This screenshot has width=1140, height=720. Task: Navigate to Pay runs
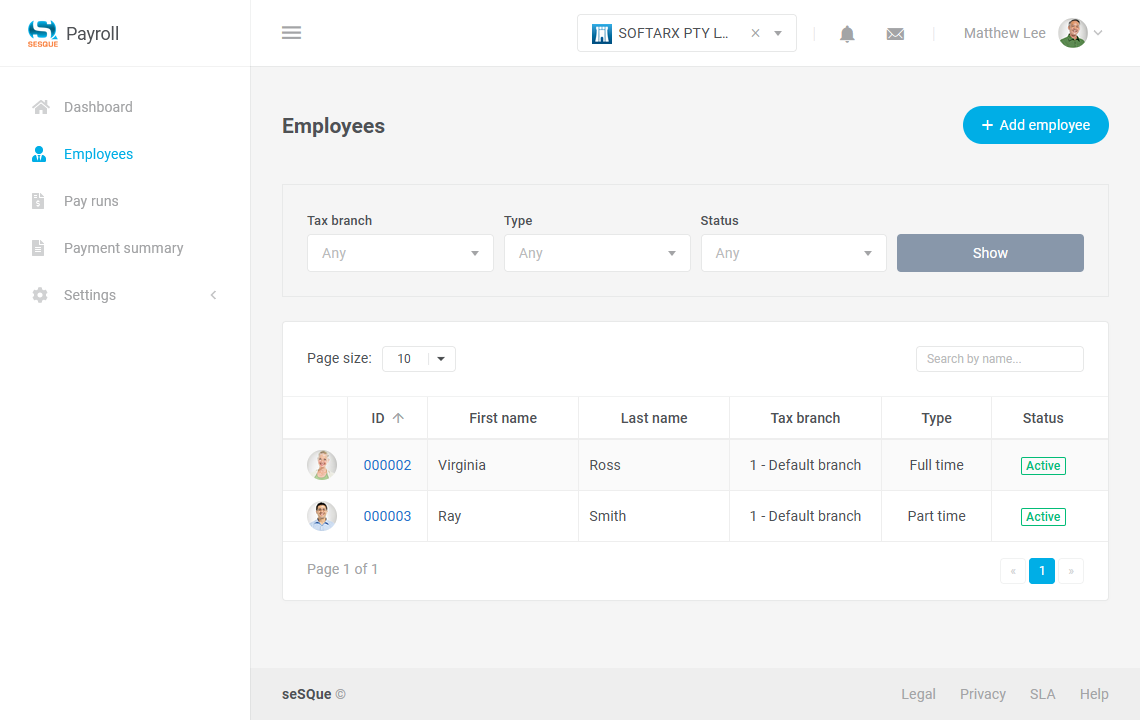click(x=90, y=201)
